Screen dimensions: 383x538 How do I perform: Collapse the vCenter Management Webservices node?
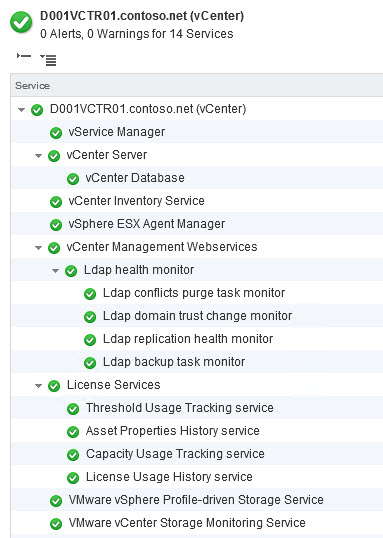tap(38, 248)
